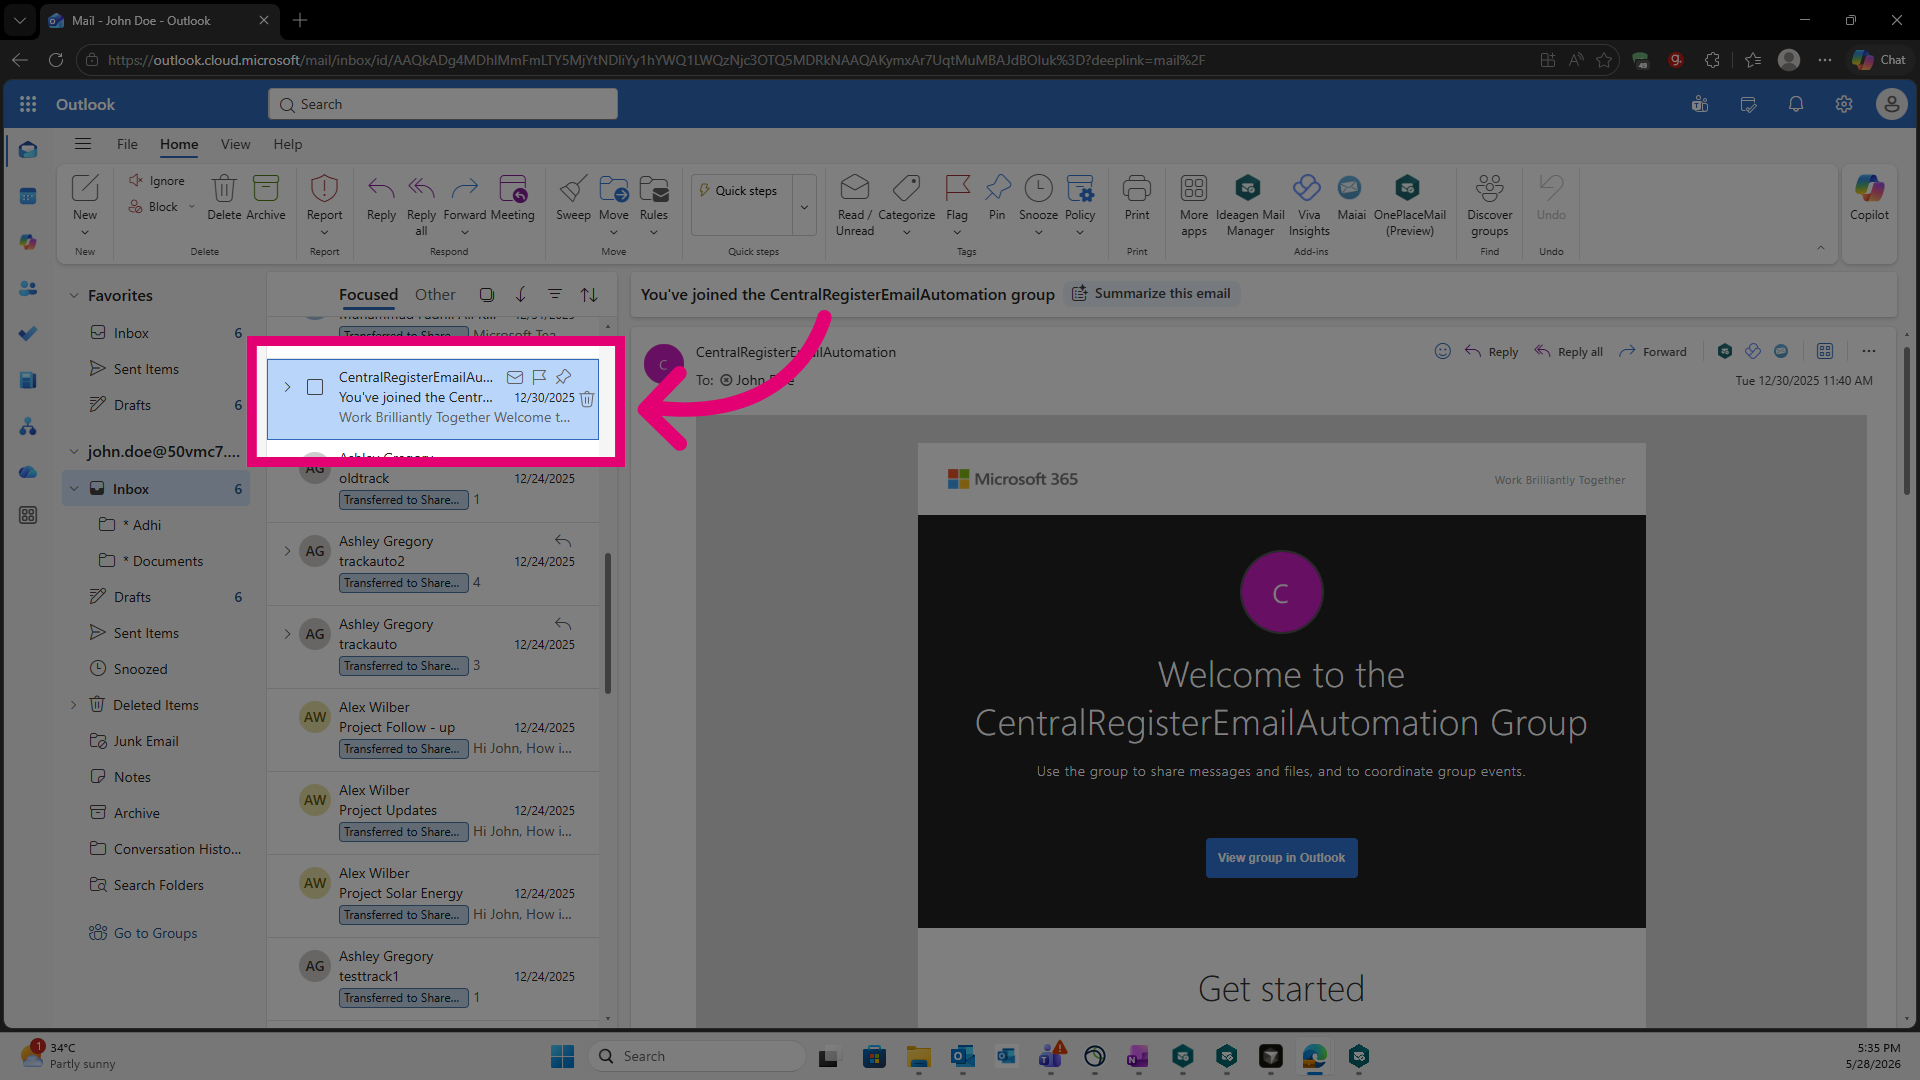Click Reply all in reading pane
The height and width of the screenshot is (1080, 1920).
[1569, 352]
